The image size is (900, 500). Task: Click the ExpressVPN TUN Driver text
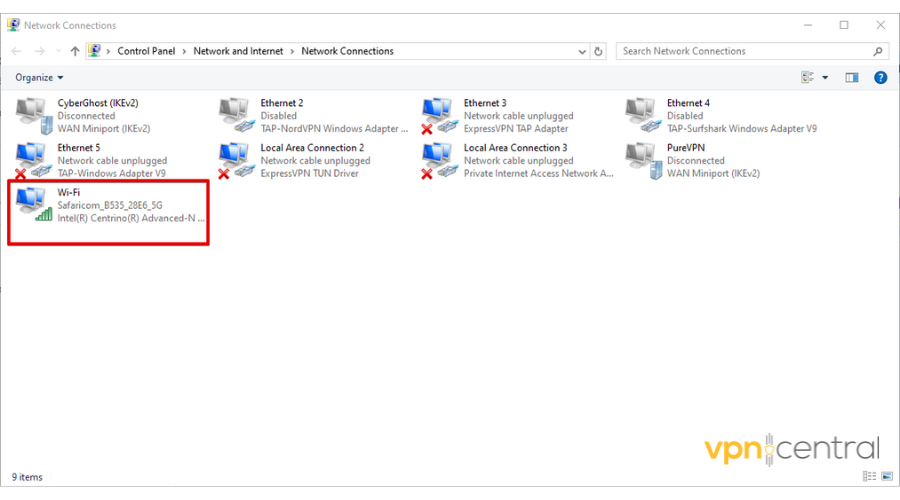pos(309,173)
